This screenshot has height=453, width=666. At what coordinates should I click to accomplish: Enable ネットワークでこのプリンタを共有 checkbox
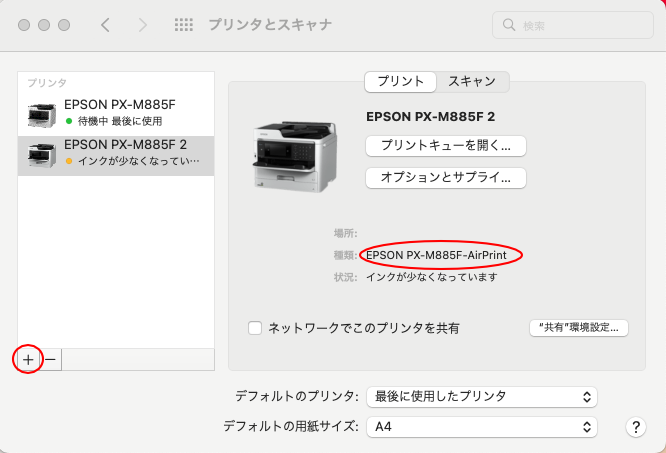255,328
